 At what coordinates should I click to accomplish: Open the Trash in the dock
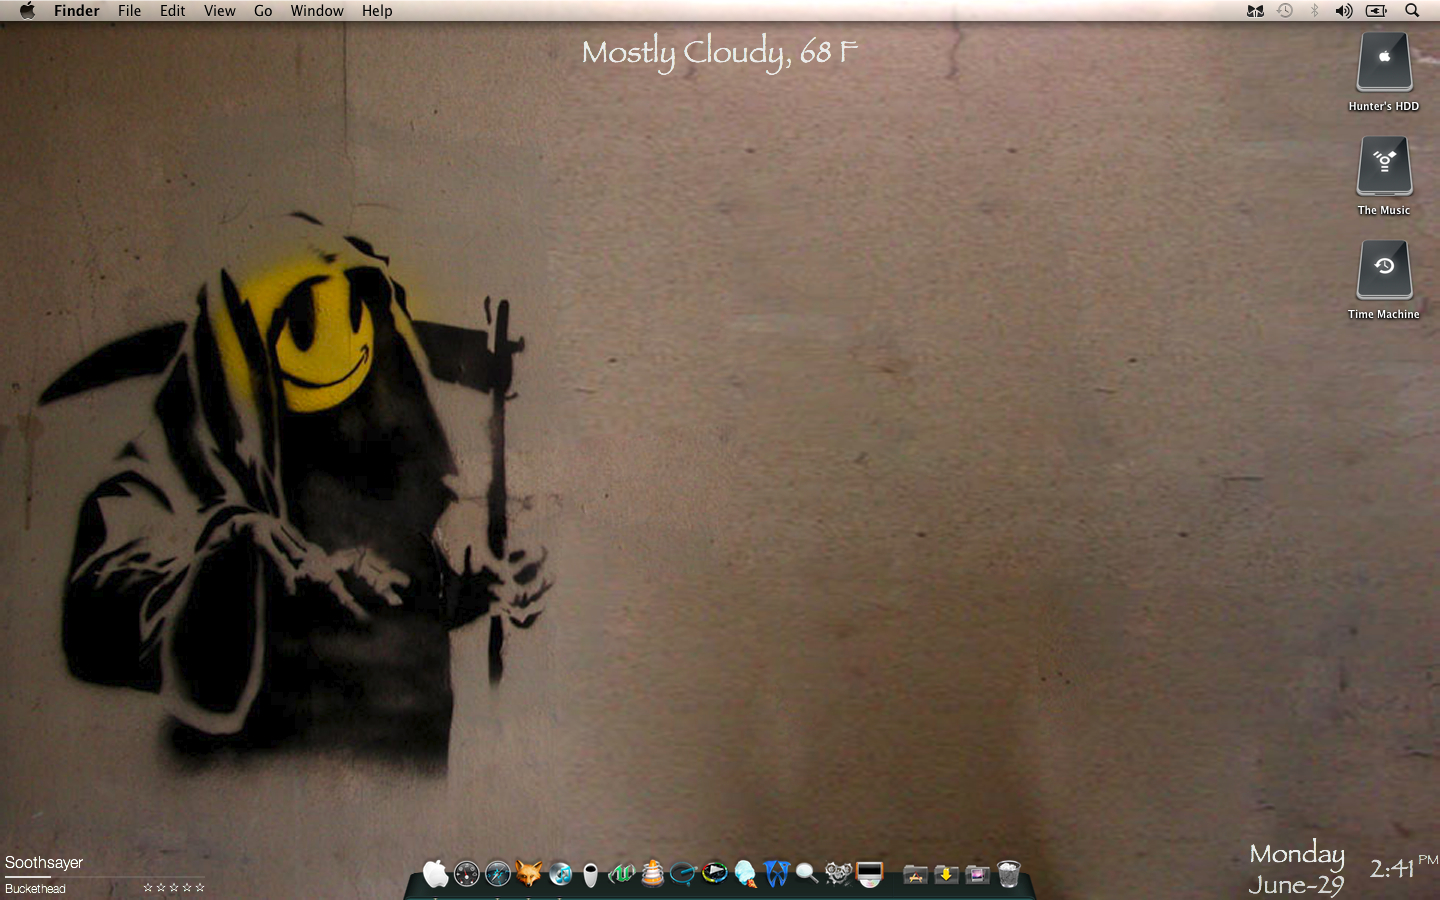(1008, 874)
